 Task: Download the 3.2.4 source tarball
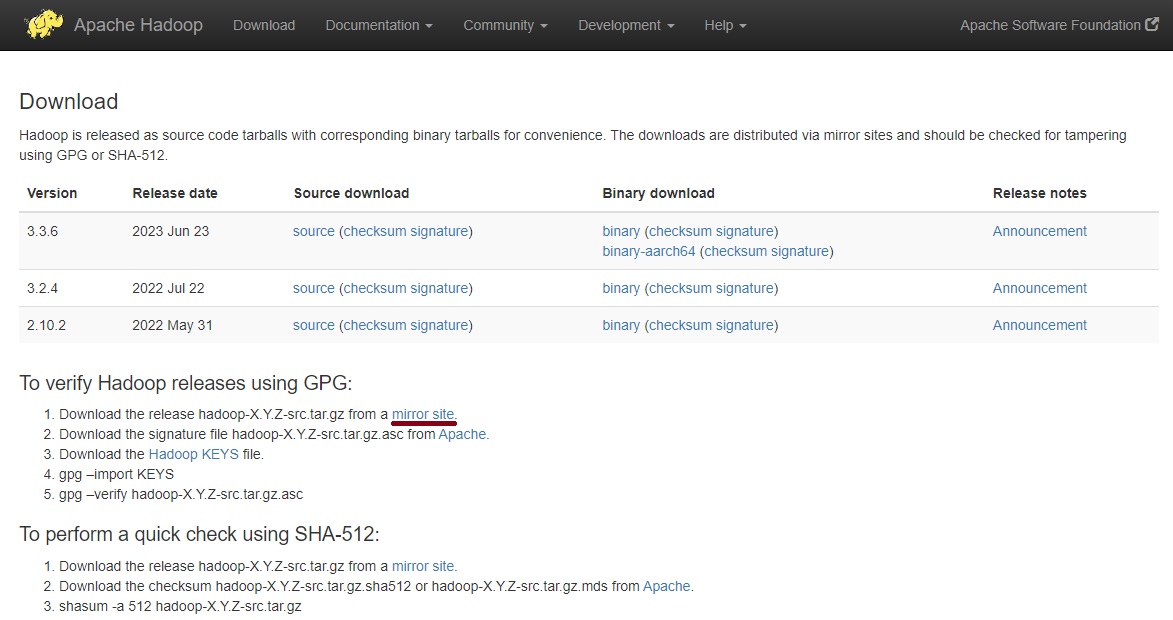click(313, 288)
